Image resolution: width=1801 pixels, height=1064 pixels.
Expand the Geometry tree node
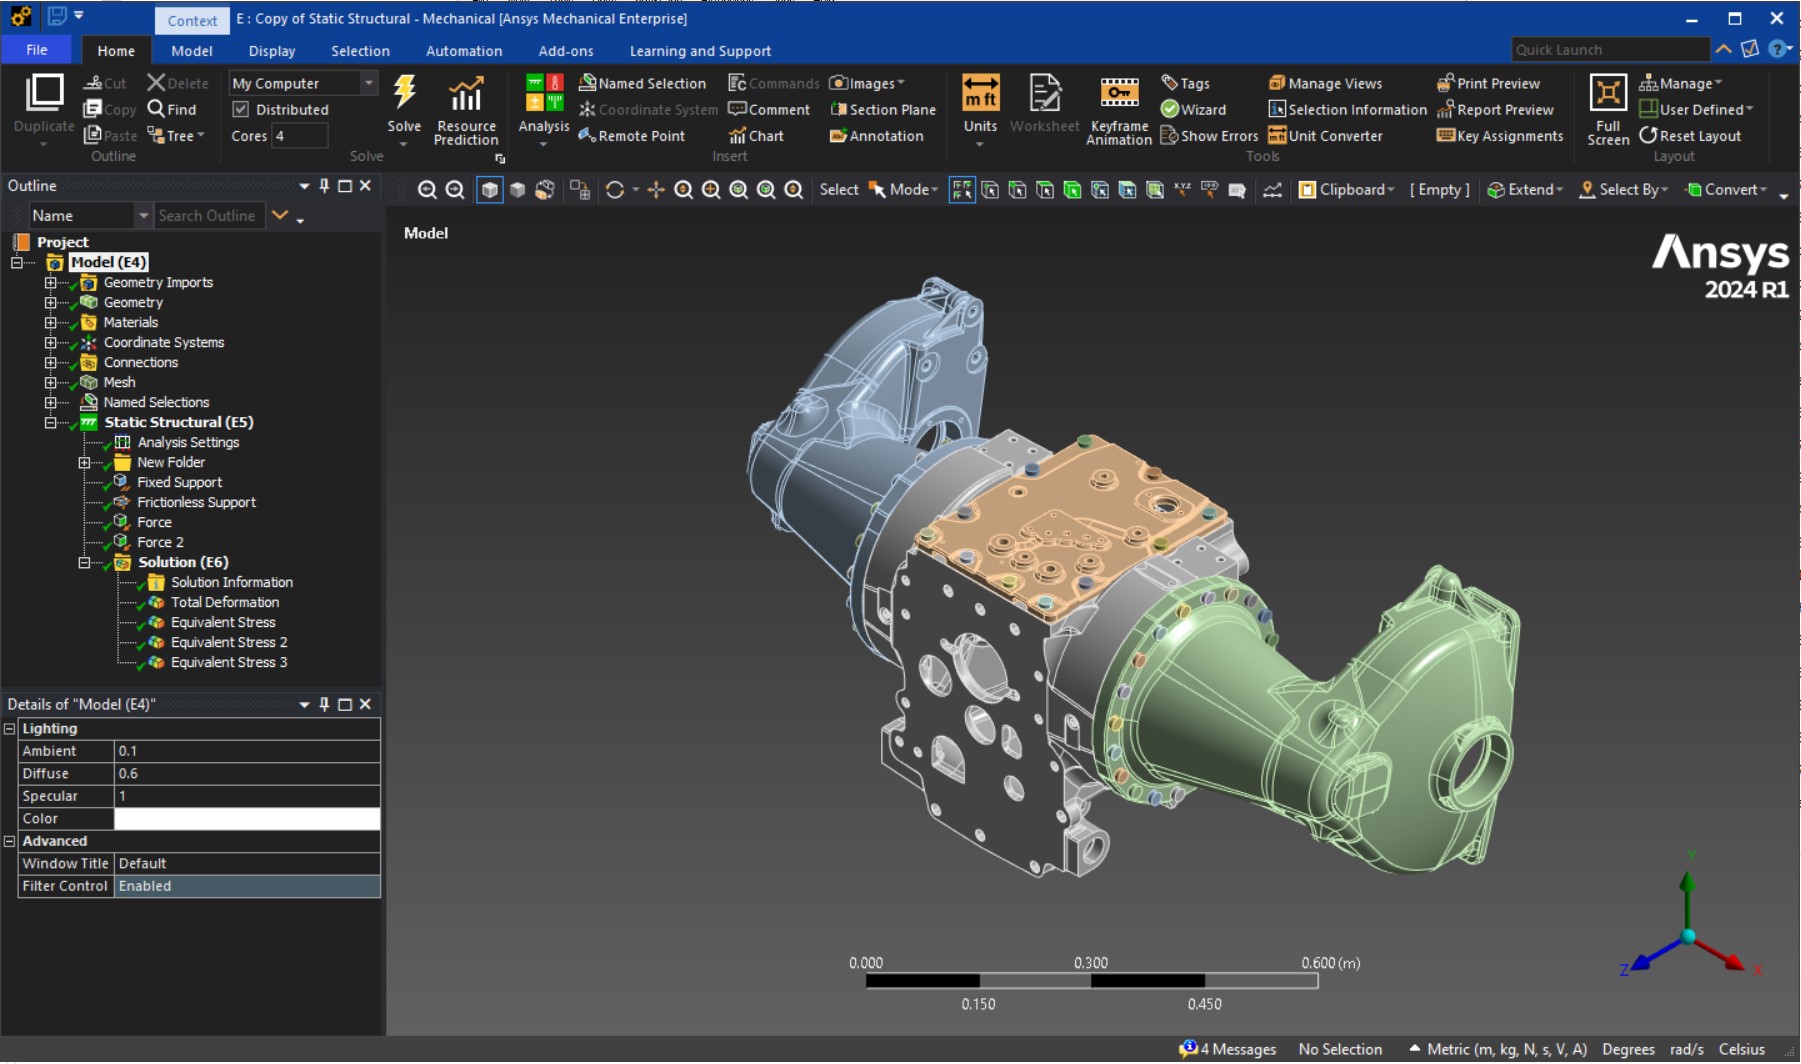coord(50,302)
